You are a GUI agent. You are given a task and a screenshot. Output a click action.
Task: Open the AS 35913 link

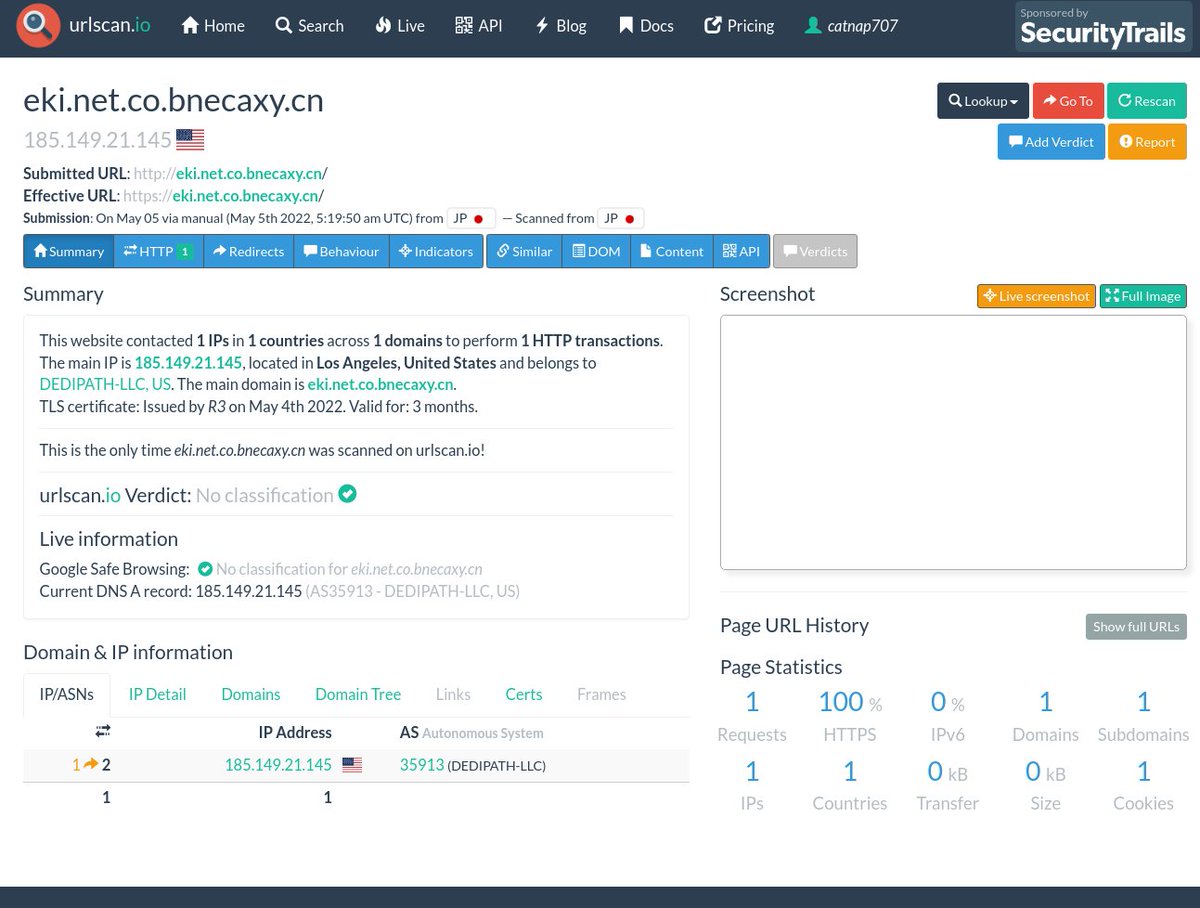coord(422,765)
